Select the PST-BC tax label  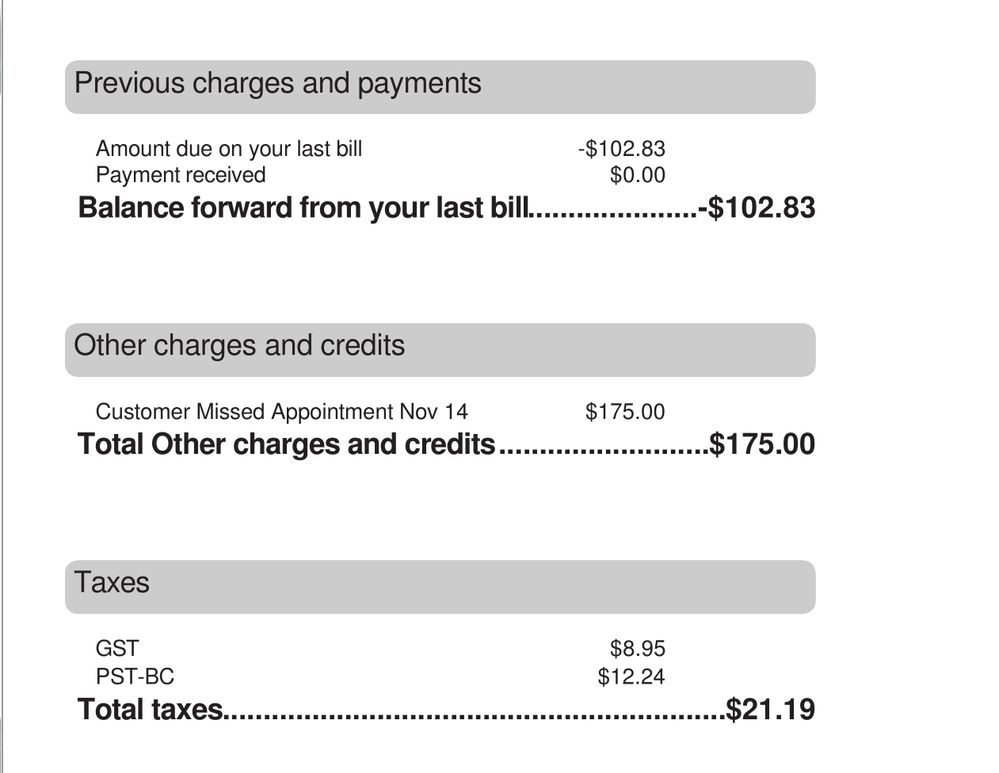click(135, 676)
